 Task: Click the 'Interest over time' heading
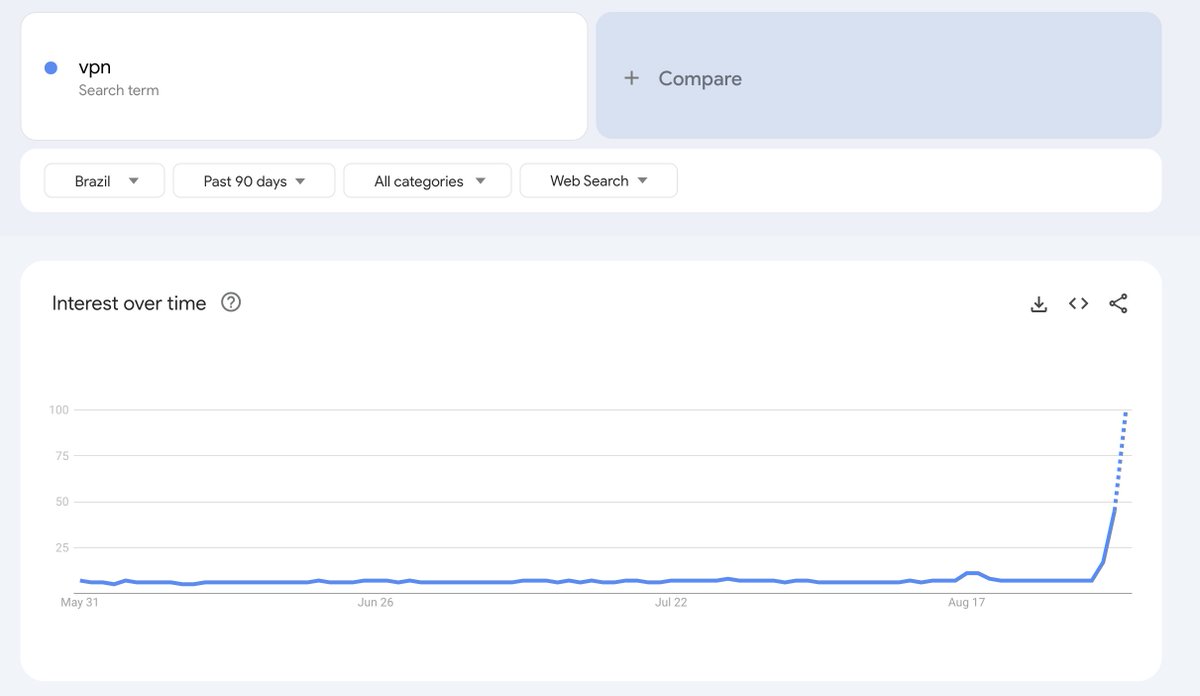(129, 303)
